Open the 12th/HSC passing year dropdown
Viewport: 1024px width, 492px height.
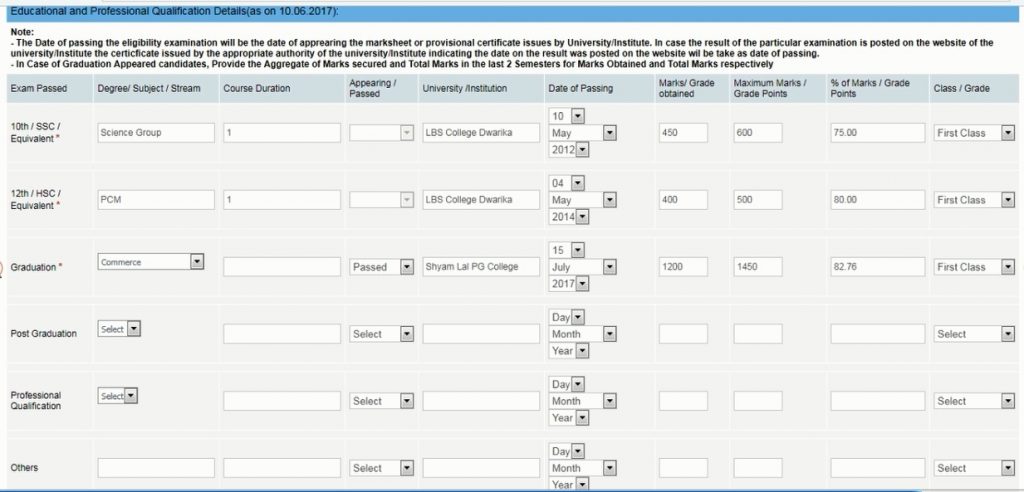[x=569, y=217]
